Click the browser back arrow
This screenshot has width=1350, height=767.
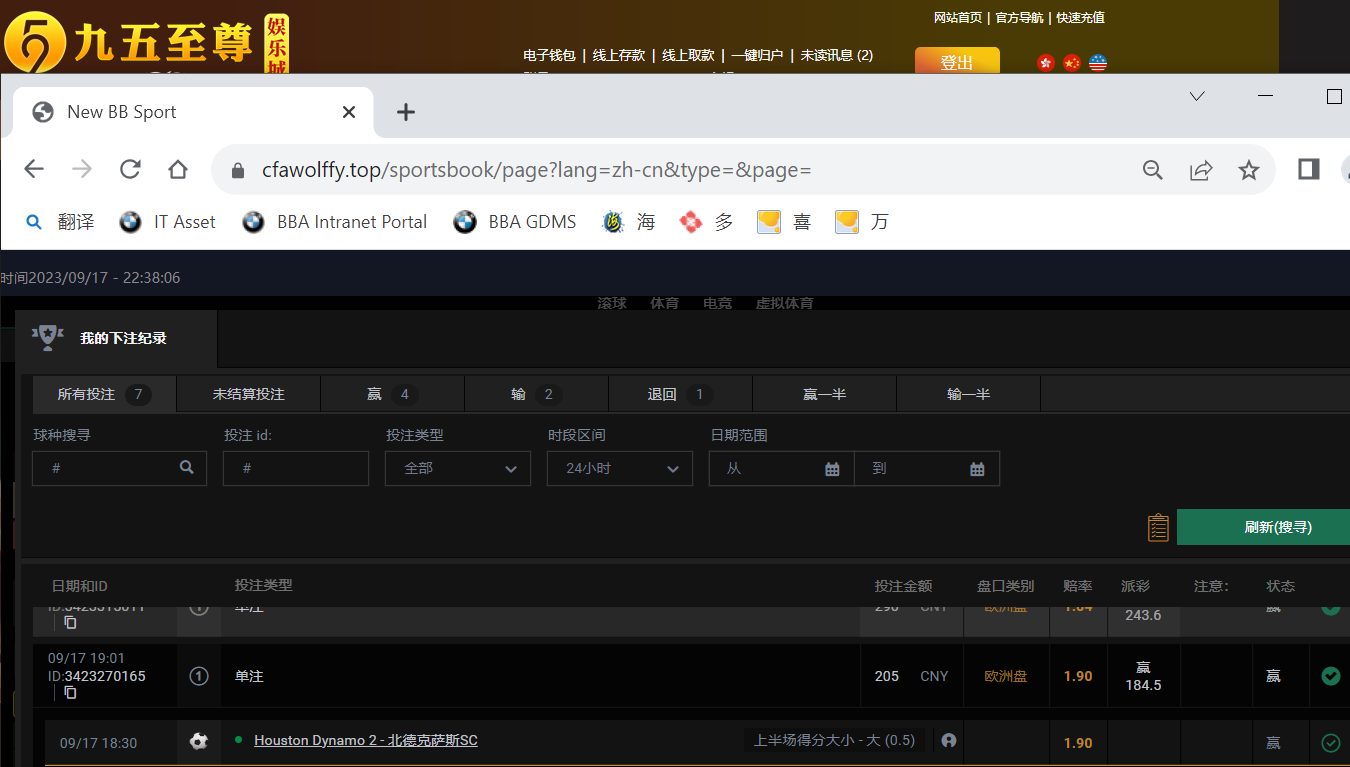34,170
